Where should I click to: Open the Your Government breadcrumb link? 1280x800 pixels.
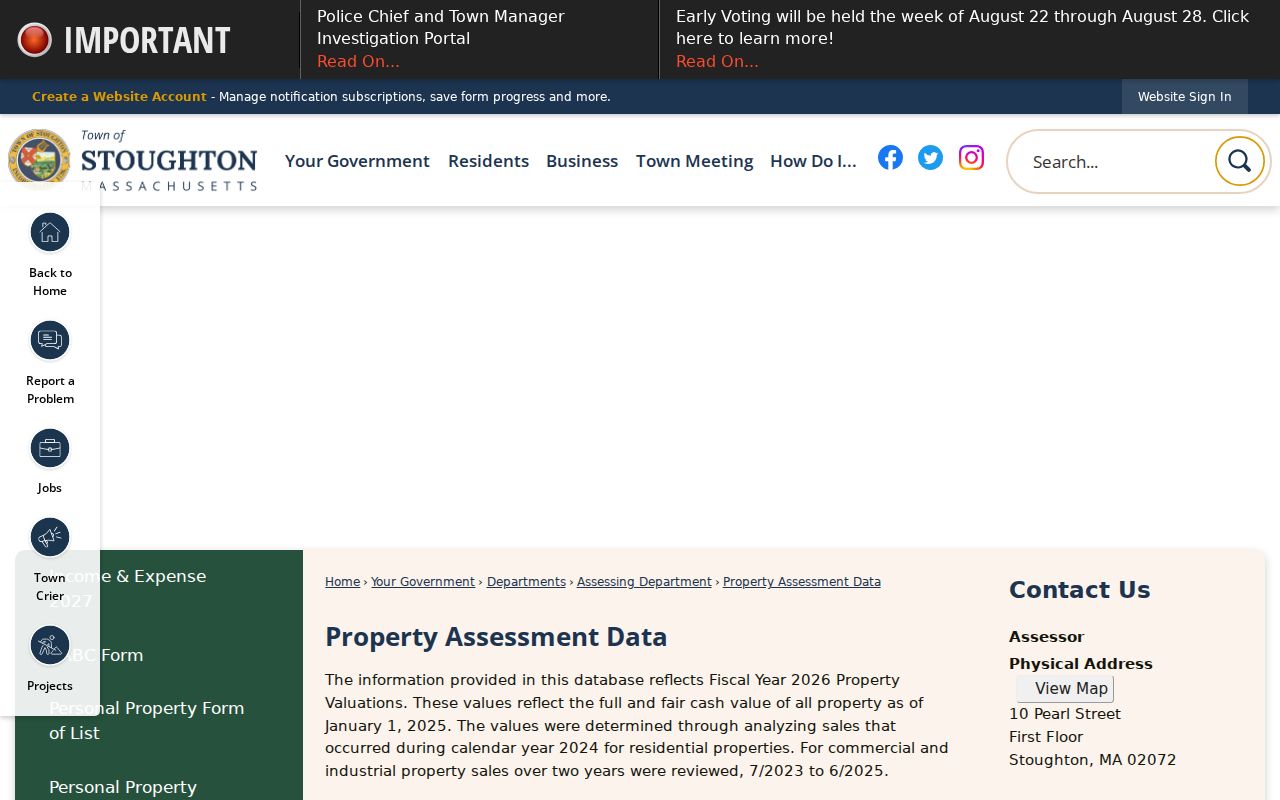pos(423,582)
